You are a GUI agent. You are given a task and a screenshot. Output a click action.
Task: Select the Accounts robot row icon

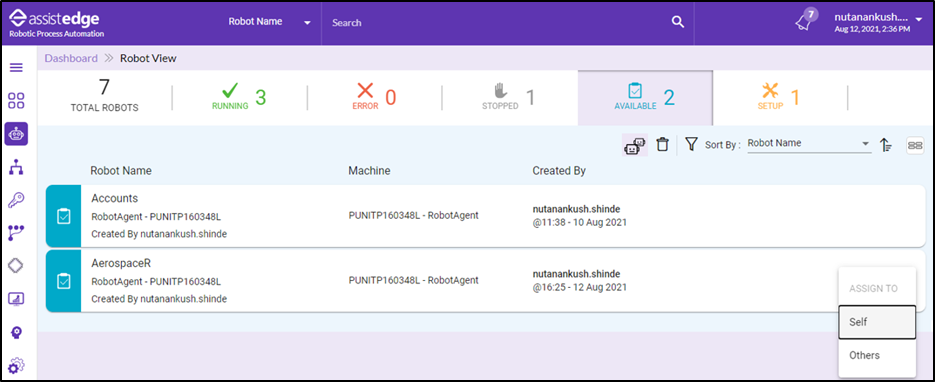pos(63,216)
